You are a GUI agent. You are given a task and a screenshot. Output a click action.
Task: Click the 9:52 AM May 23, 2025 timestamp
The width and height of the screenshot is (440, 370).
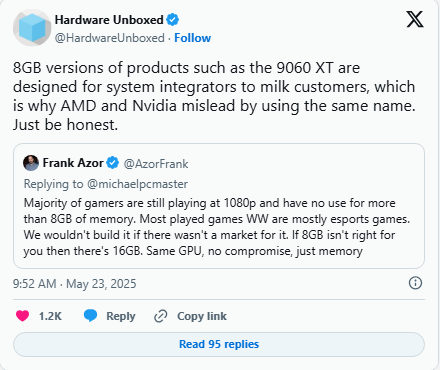pyautogui.click(x=75, y=284)
